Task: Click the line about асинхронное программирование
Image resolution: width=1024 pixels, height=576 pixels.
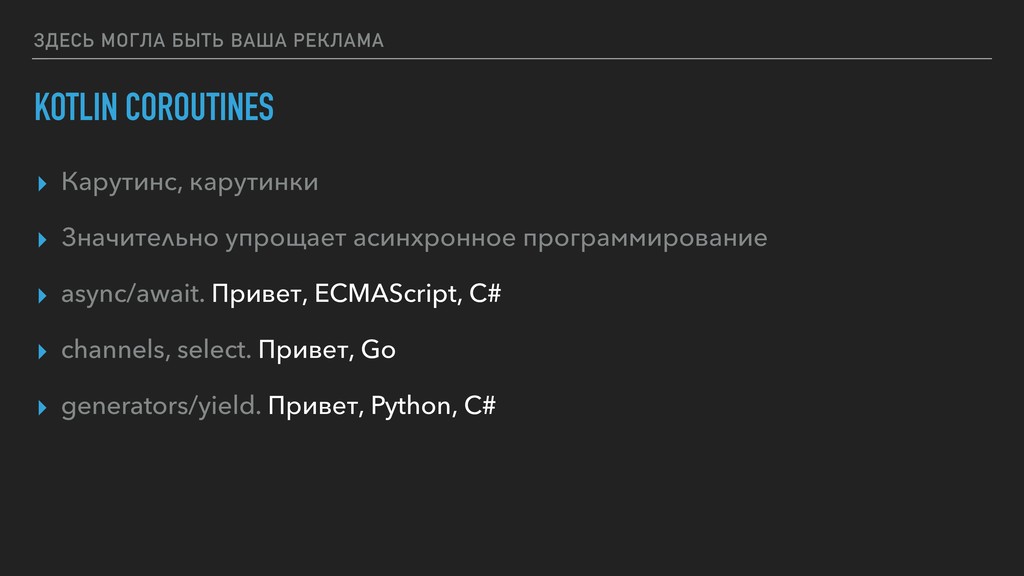Action: (x=414, y=238)
